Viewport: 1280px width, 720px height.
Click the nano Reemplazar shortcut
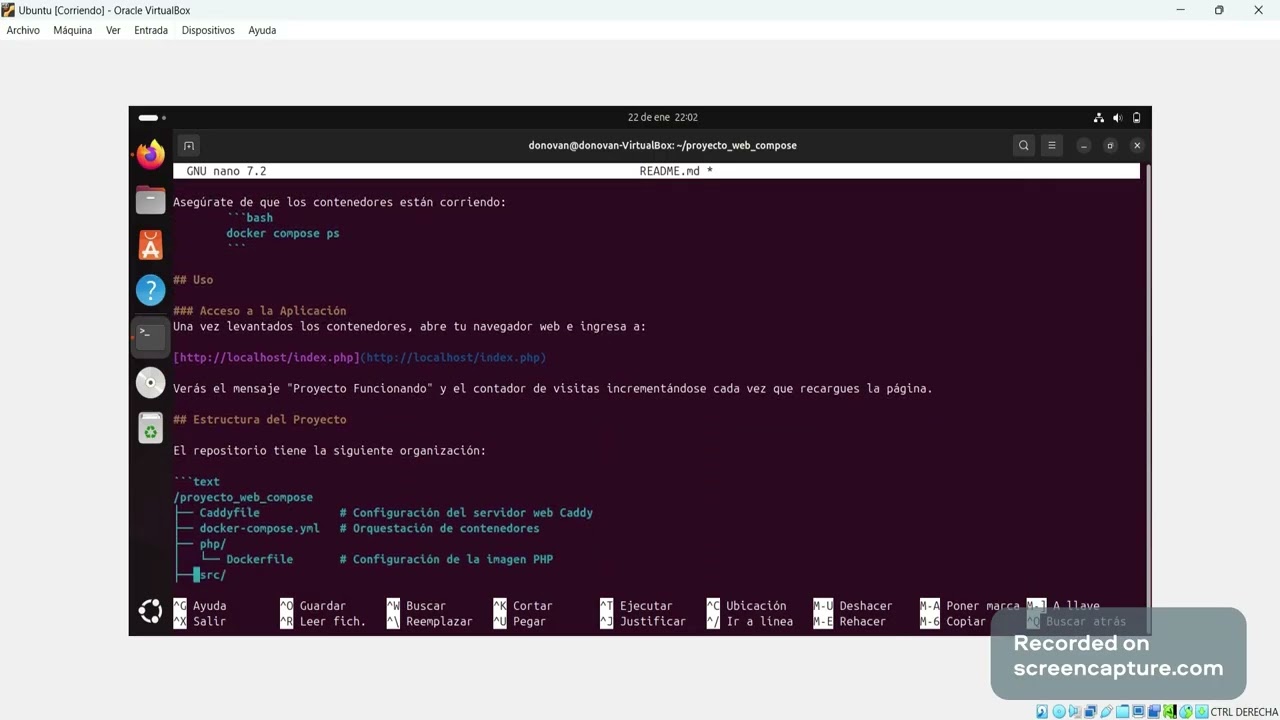click(x=430, y=622)
